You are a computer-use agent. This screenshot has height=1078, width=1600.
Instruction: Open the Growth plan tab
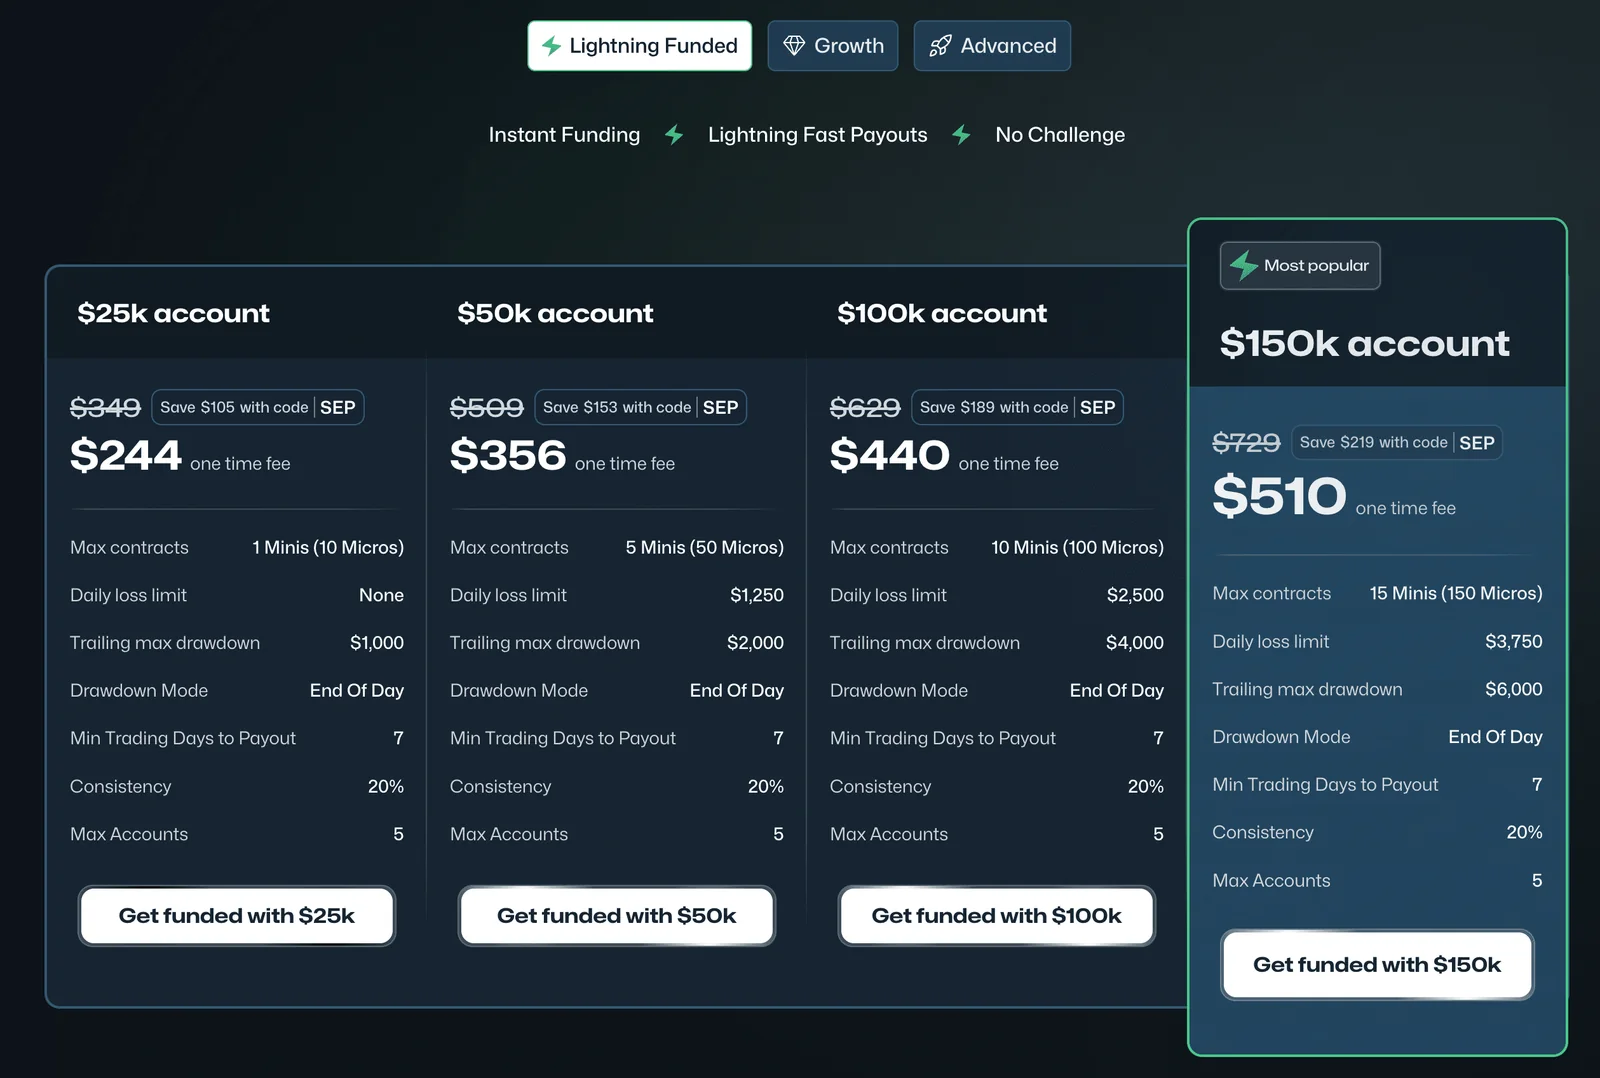(832, 46)
